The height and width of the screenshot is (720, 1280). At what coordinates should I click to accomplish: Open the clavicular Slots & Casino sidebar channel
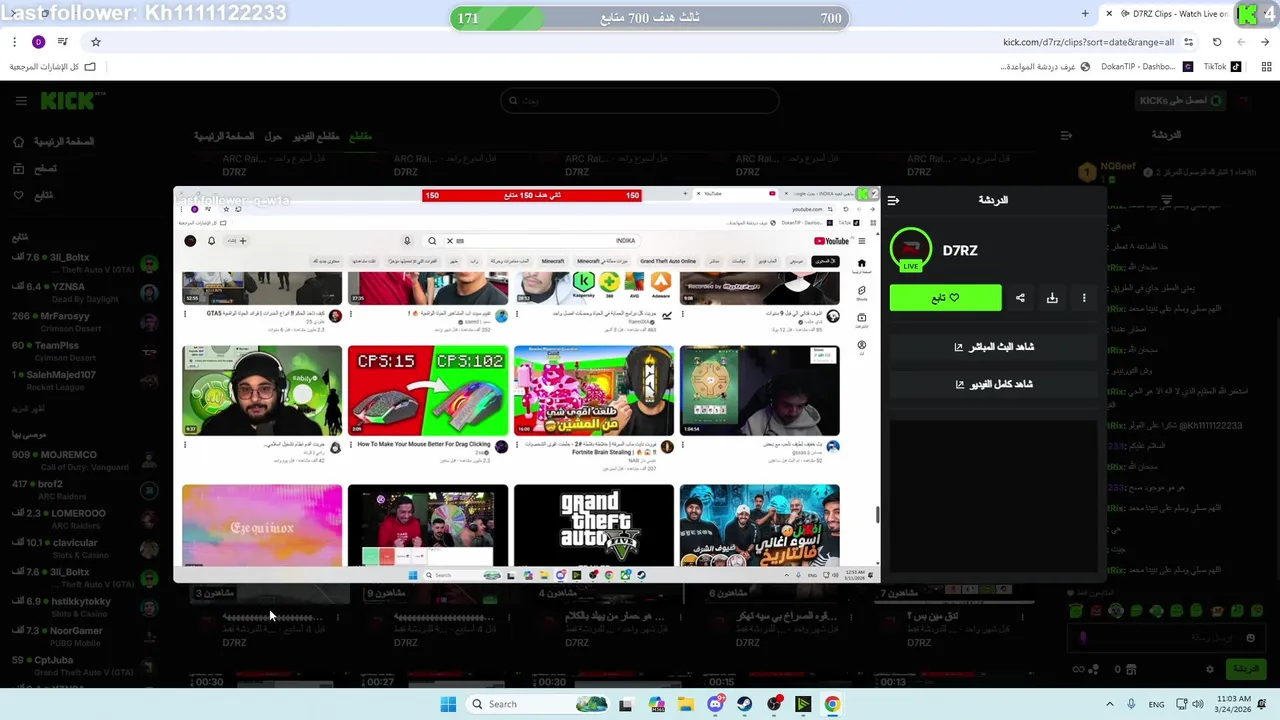point(85,548)
